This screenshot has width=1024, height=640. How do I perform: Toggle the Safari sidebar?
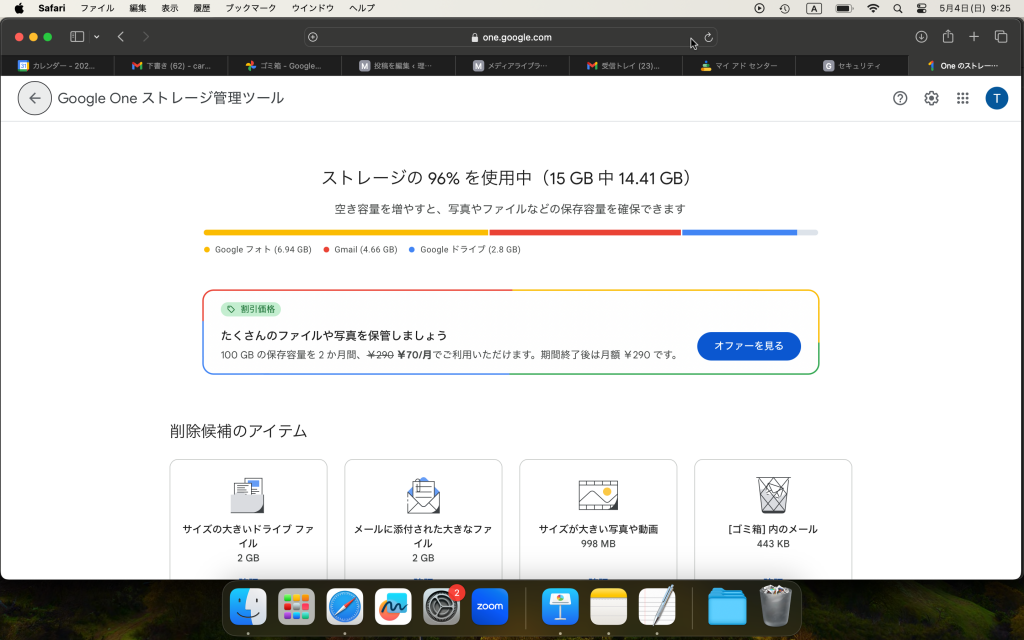click(77, 37)
